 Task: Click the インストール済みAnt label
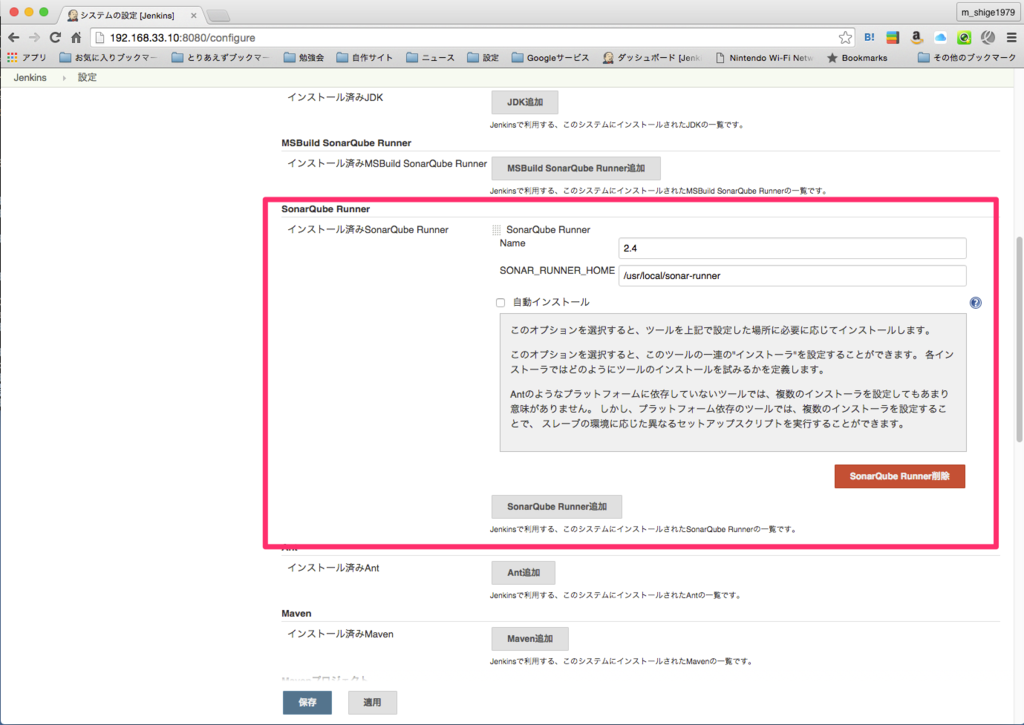click(x=333, y=568)
